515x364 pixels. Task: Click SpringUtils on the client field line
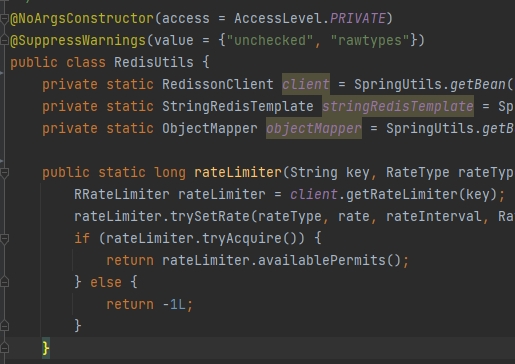point(397,84)
